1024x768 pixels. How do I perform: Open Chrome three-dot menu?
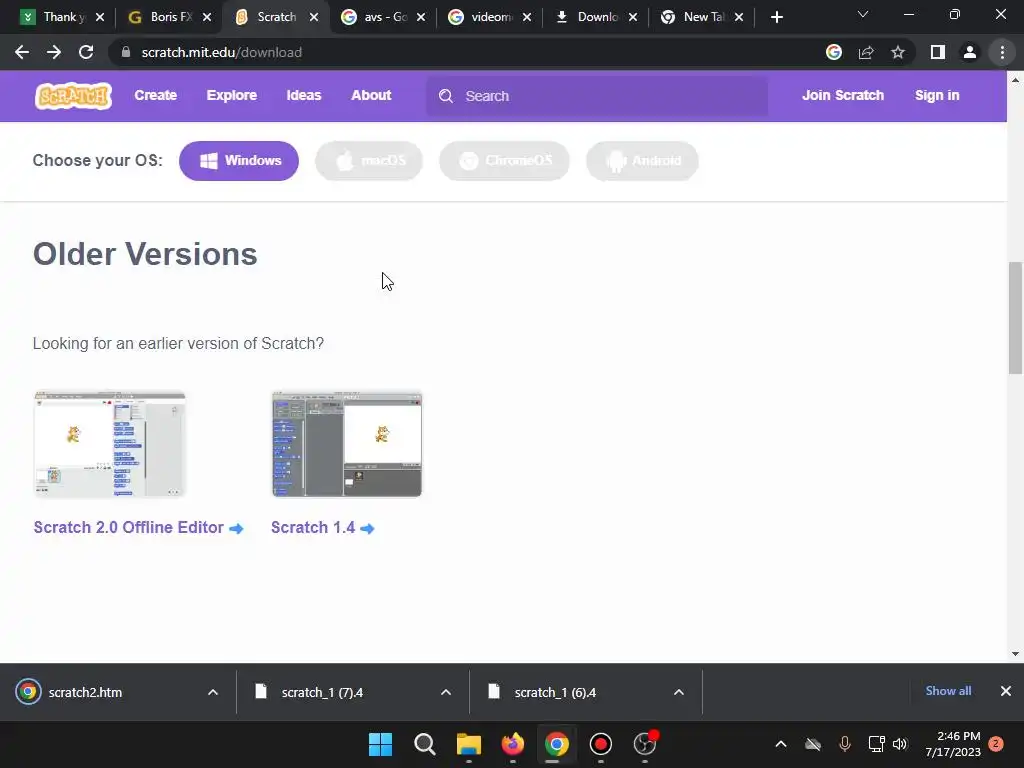point(1002,52)
